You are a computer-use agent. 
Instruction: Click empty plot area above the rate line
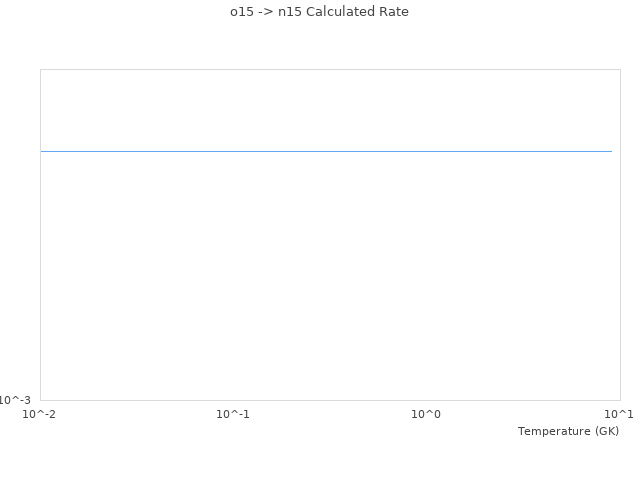[326, 110]
